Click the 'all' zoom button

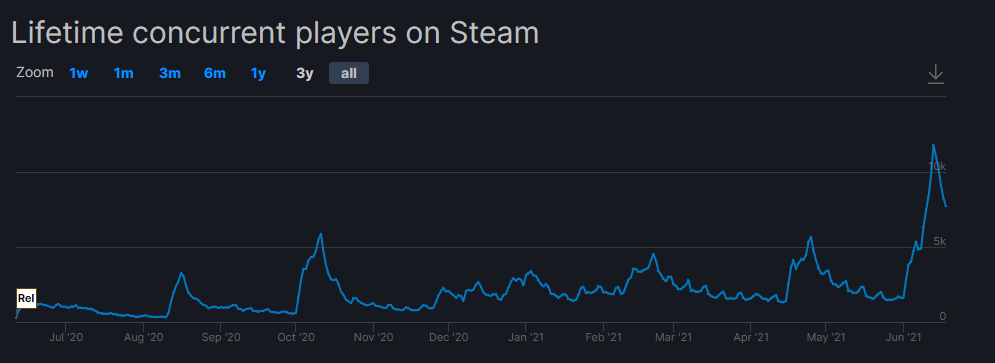(348, 73)
